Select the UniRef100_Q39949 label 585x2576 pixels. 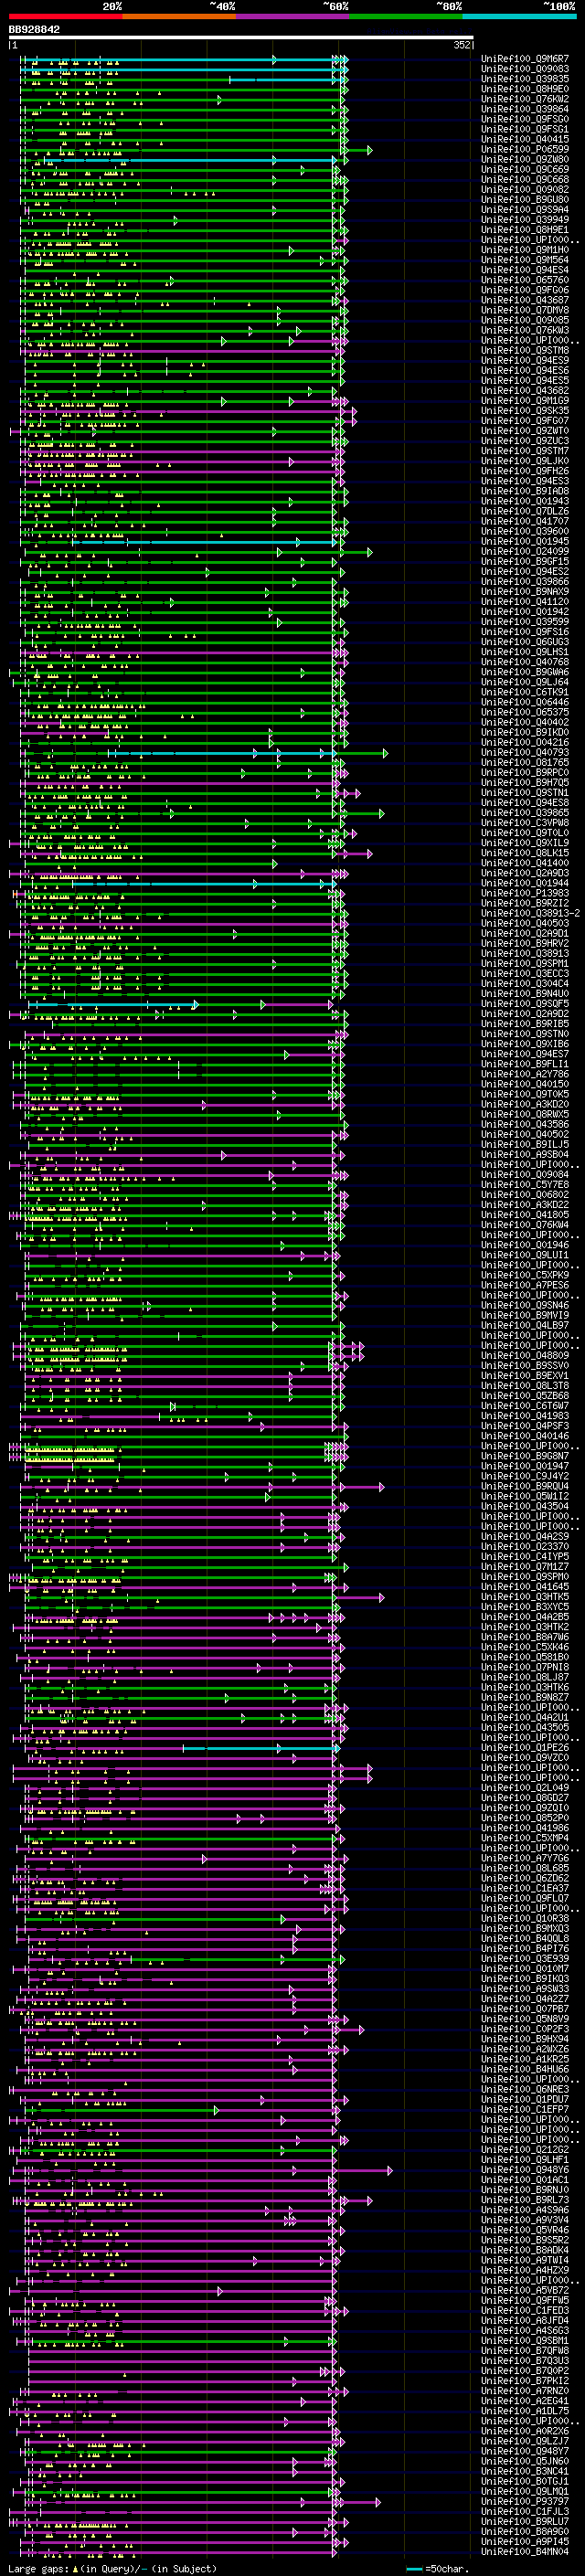tap(525, 220)
